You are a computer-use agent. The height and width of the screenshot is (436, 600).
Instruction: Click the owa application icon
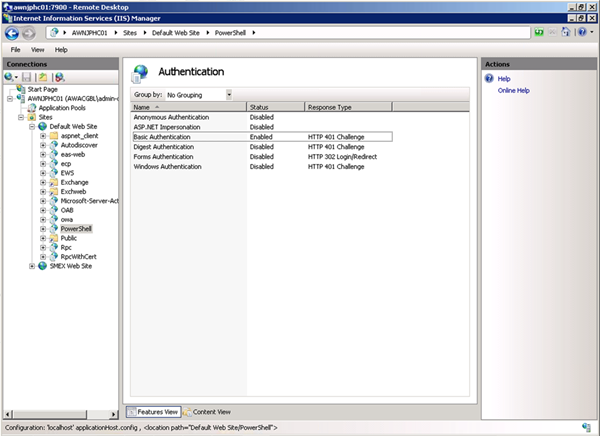pyautogui.click(x=54, y=219)
